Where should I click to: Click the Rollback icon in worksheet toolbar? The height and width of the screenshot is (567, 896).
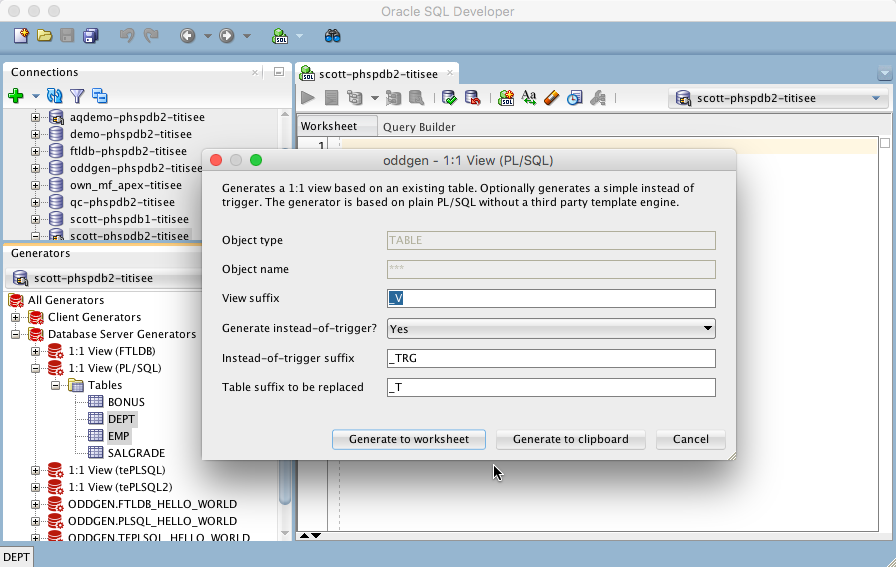(x=472, y=98)
